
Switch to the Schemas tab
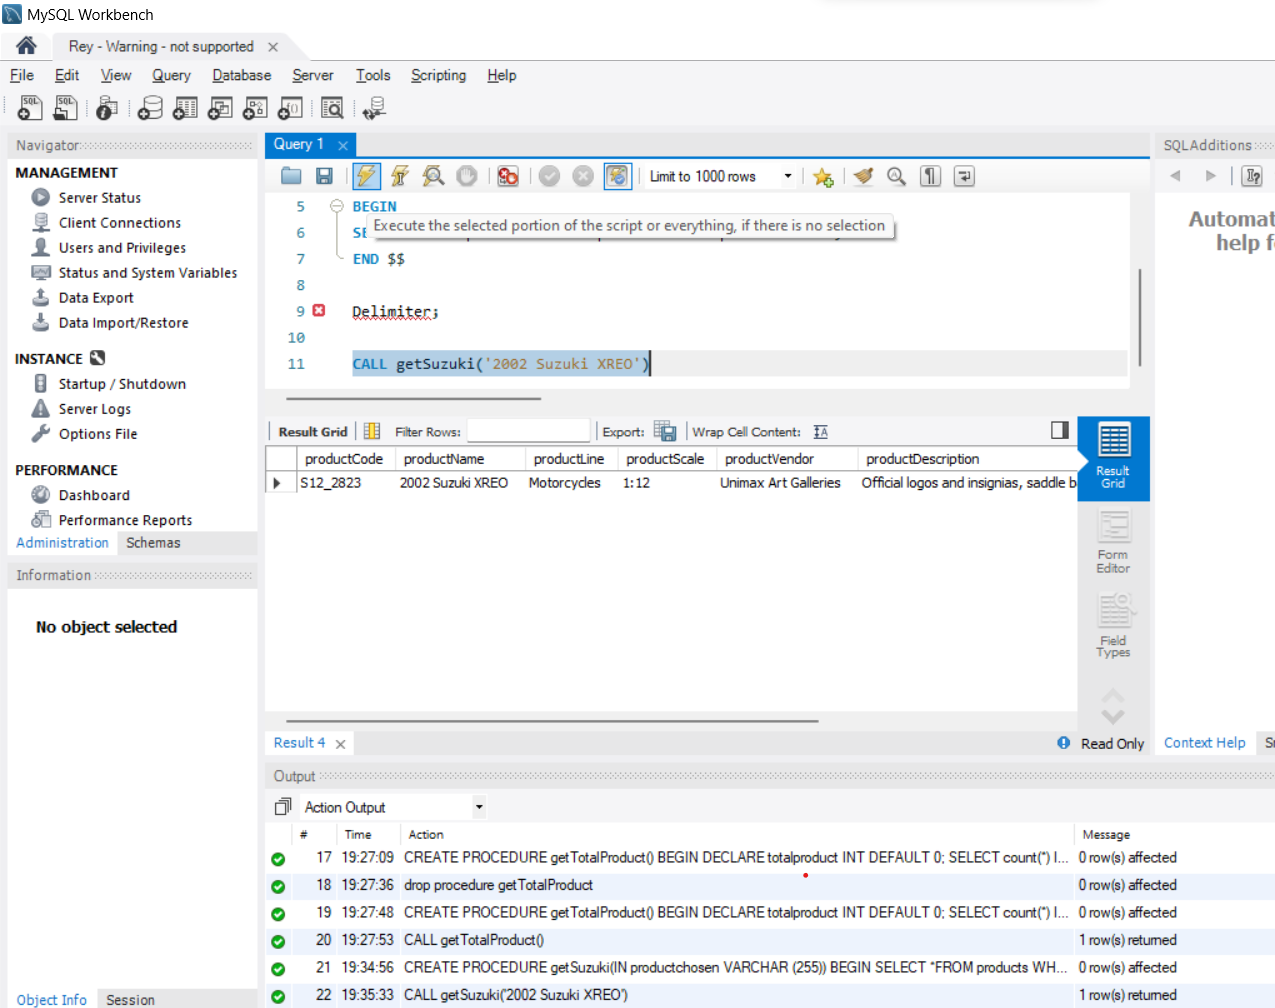(153, 542)
